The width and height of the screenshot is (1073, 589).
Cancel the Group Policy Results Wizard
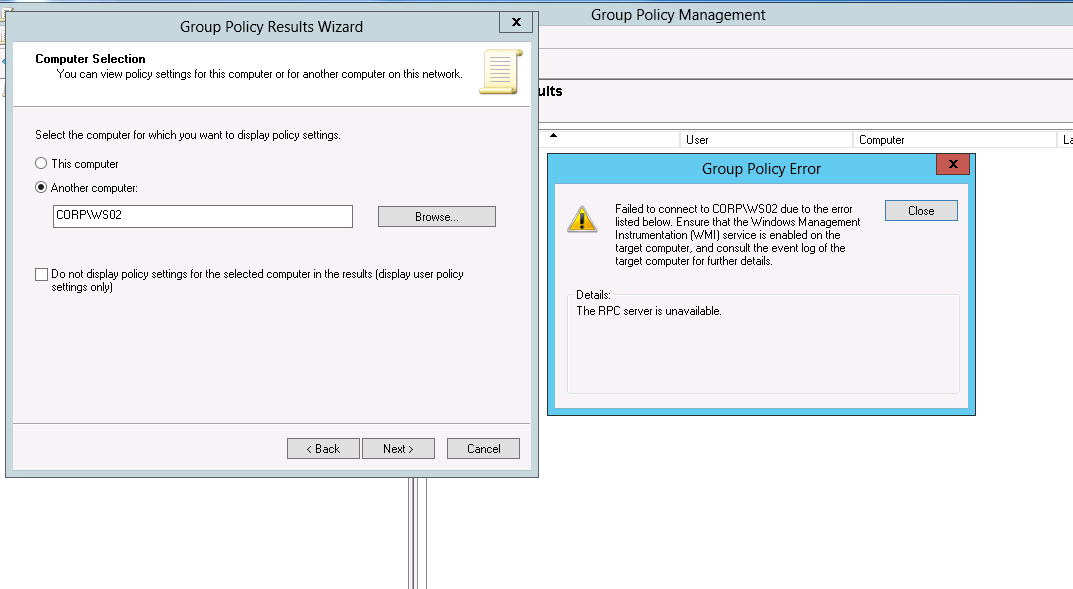pos(483,449)
